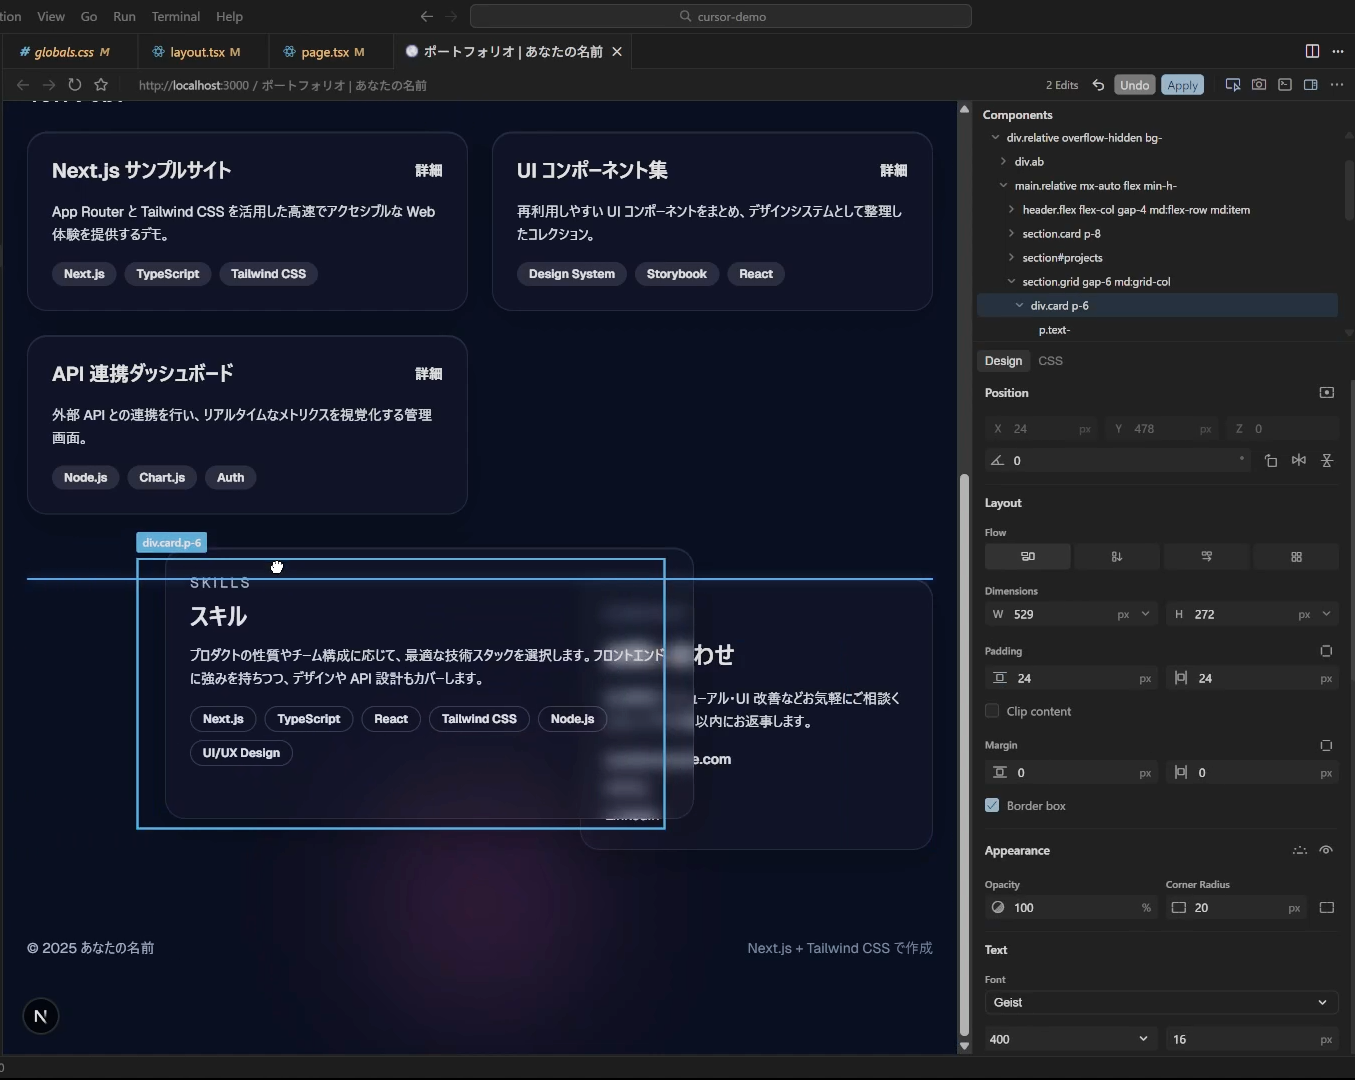Open the font weight 400 dropdown
The height and width of the screenshot is (1080, 1355).
click(x=1069, y=1039)
